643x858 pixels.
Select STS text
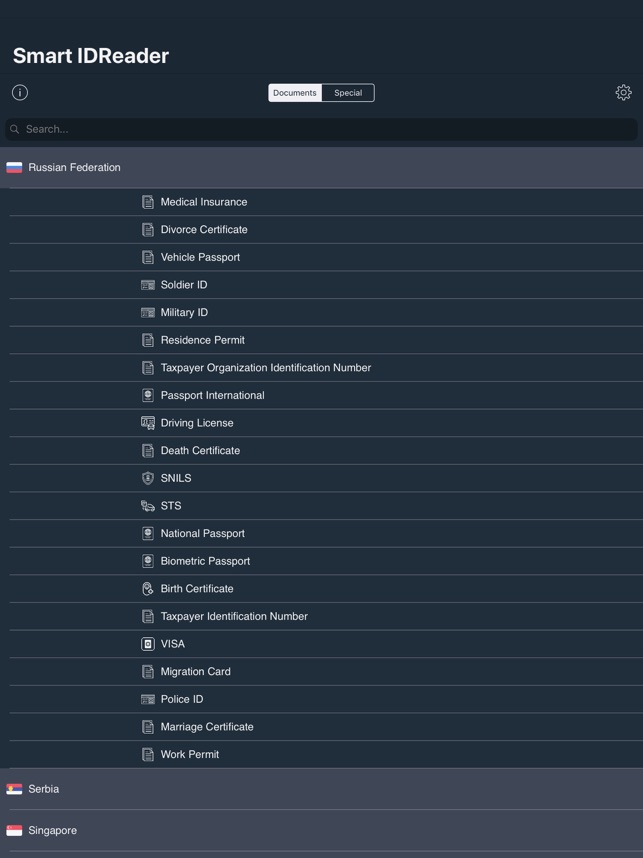(171, 506)
